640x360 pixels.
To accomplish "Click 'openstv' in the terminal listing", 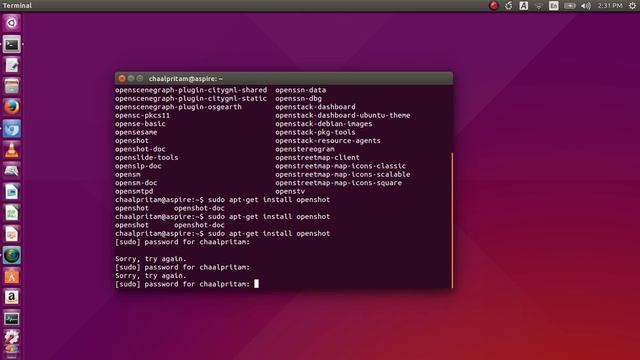I will (290, 191).
